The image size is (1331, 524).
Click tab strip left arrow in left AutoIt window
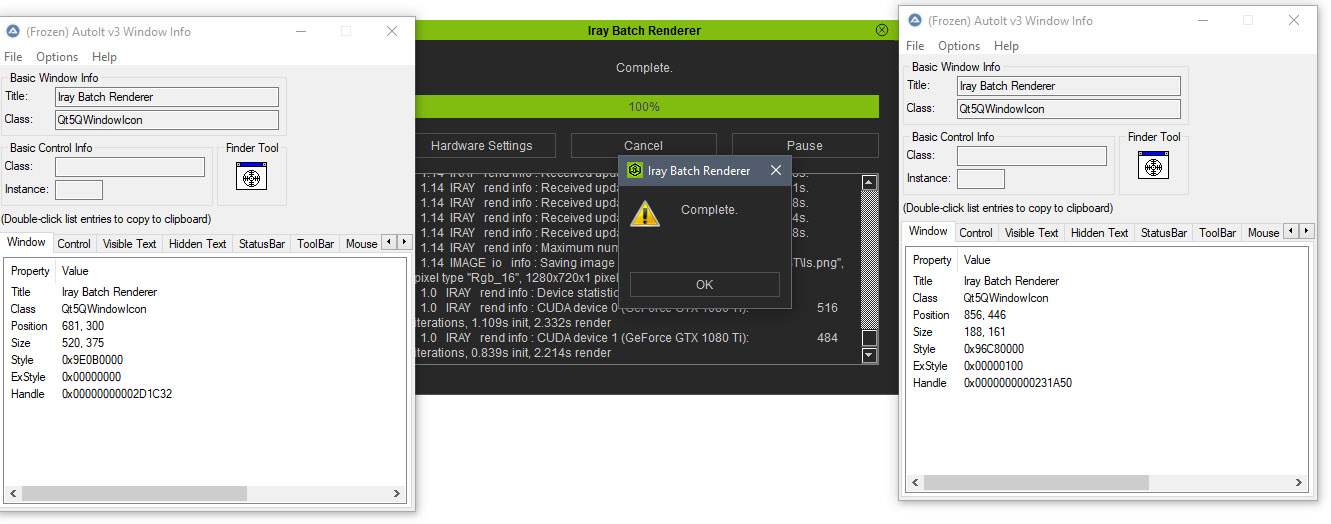coord(390,242)
